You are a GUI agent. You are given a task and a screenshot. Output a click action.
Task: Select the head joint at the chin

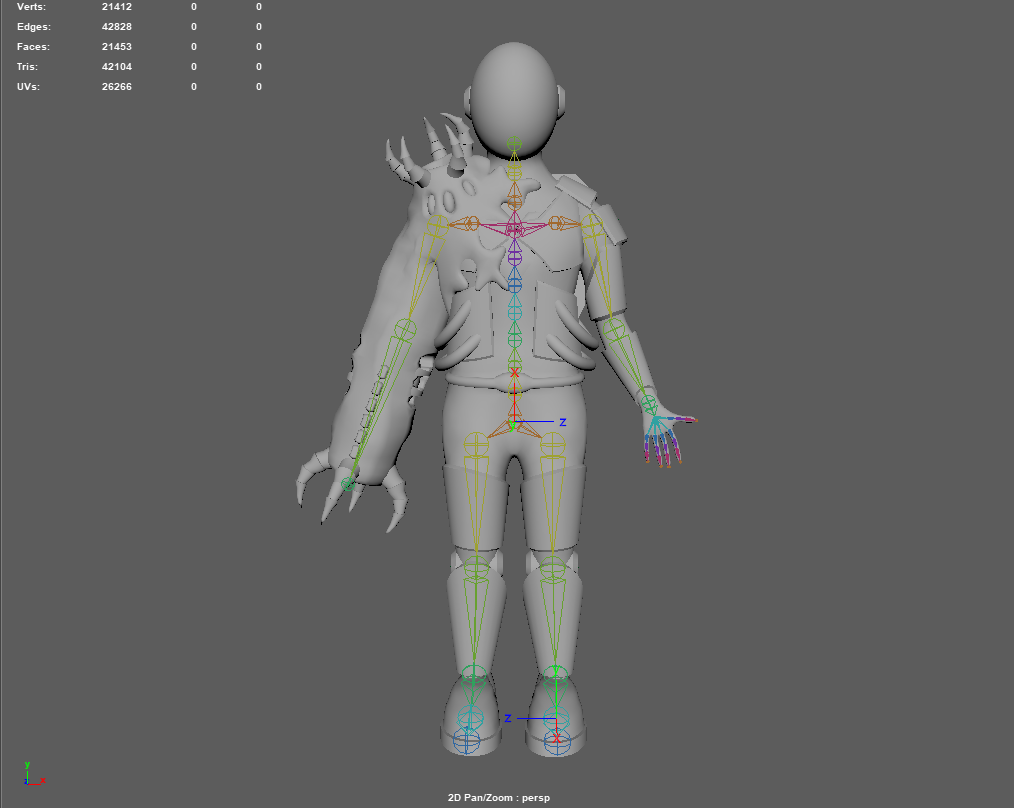point(514,145)
